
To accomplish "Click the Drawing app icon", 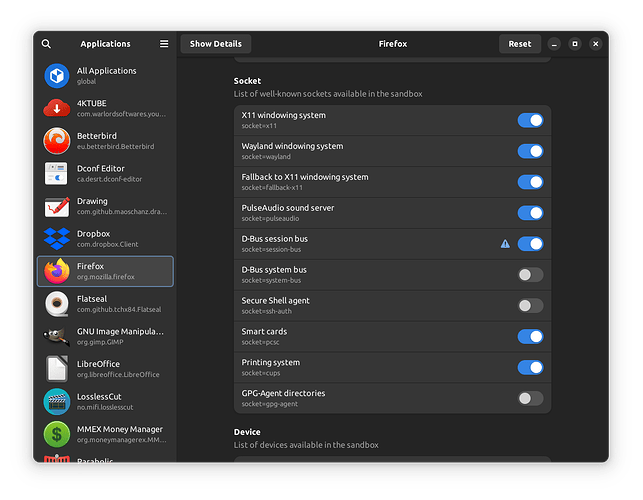I will (57, 206).
